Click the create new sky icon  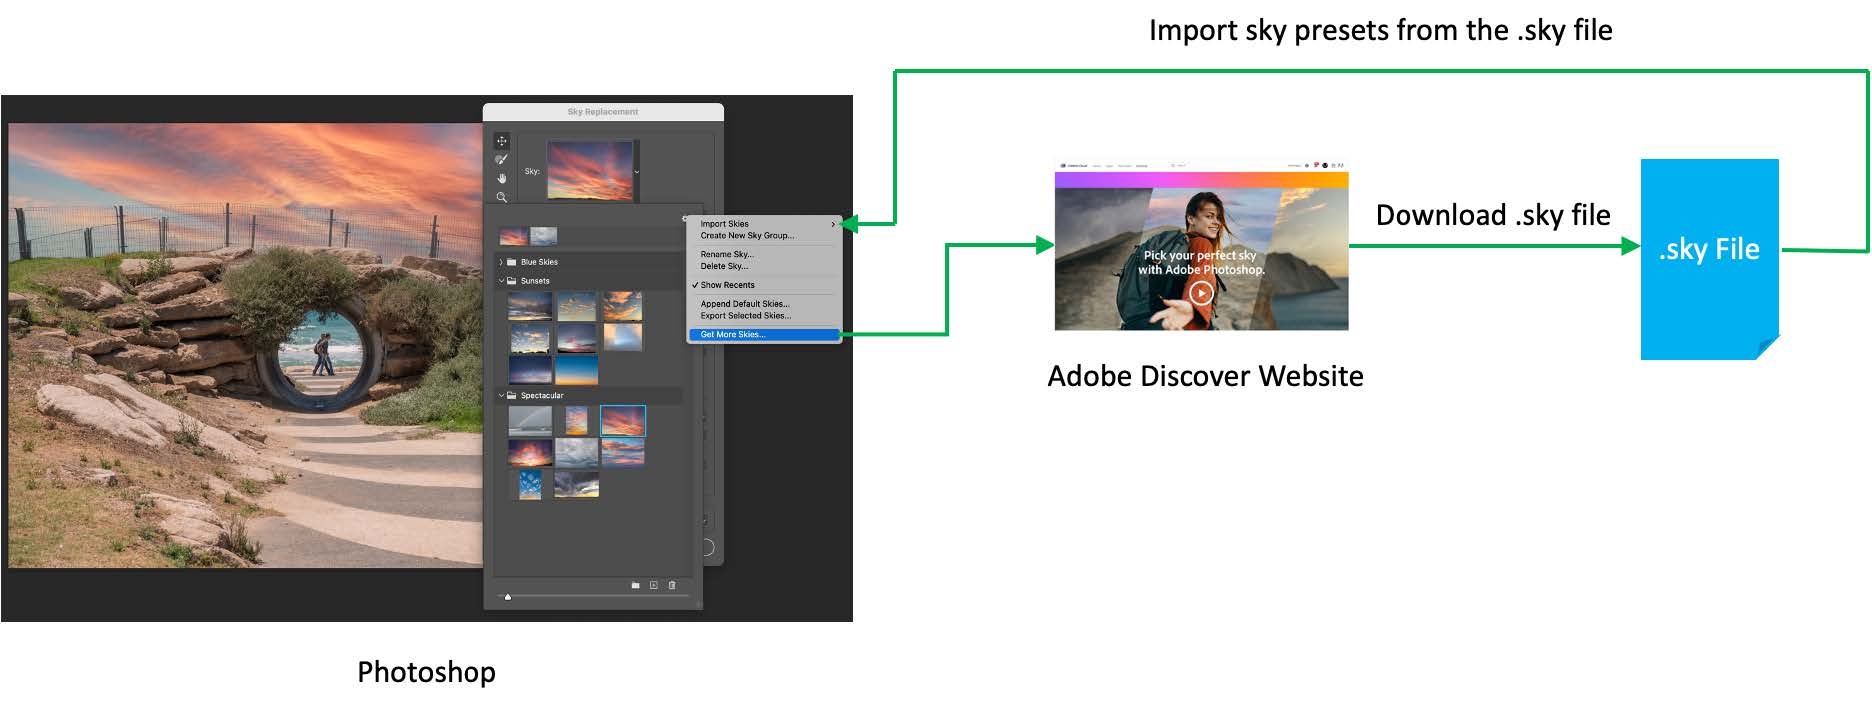[654, 585]
